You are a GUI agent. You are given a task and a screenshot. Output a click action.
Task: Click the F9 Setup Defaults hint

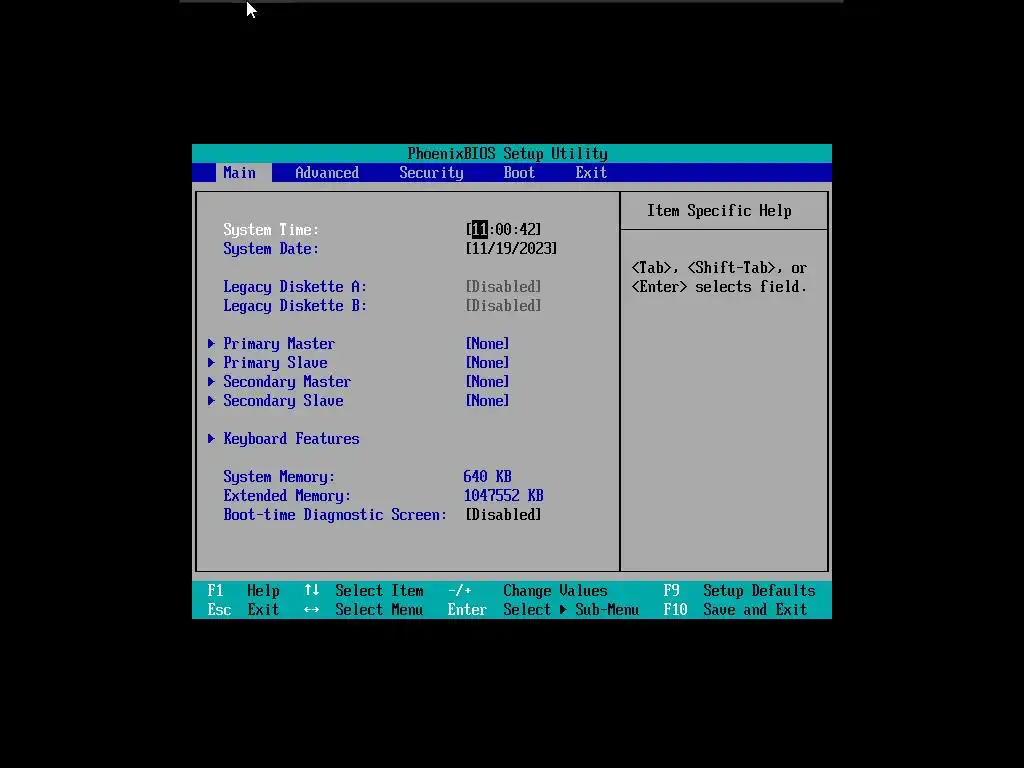coord(739,590)
